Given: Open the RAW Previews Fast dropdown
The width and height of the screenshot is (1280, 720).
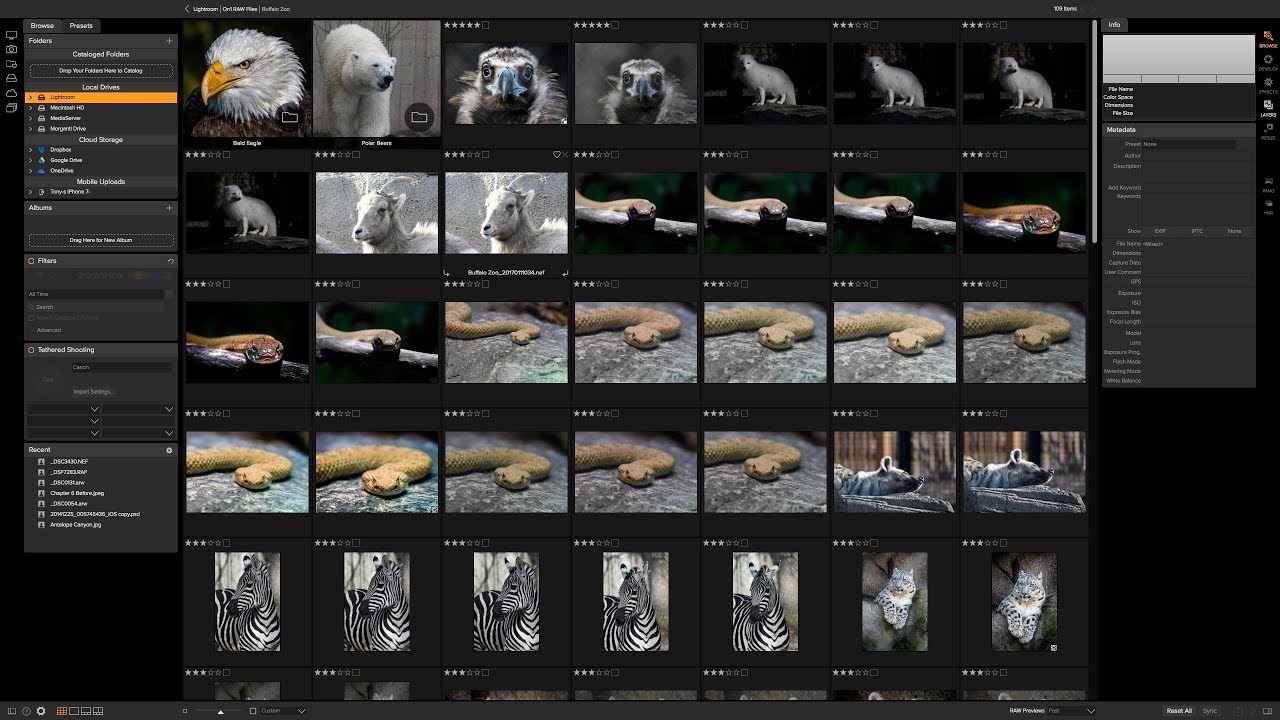Looking at the screenshot, I should (1070, 710).
